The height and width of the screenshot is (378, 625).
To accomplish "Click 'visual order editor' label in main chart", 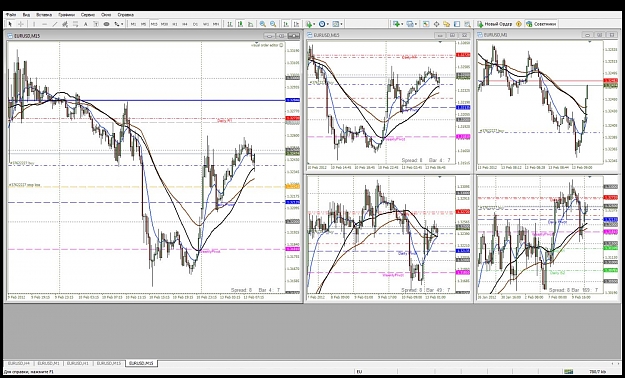I will [x=267, y=45].
